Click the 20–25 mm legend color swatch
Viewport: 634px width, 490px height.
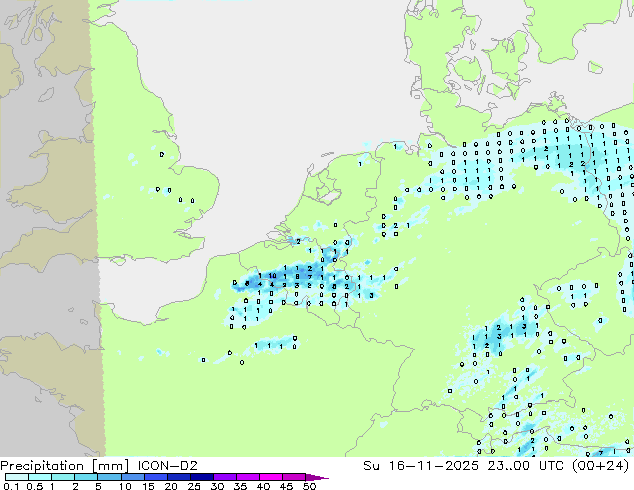(x=179, y=477)
